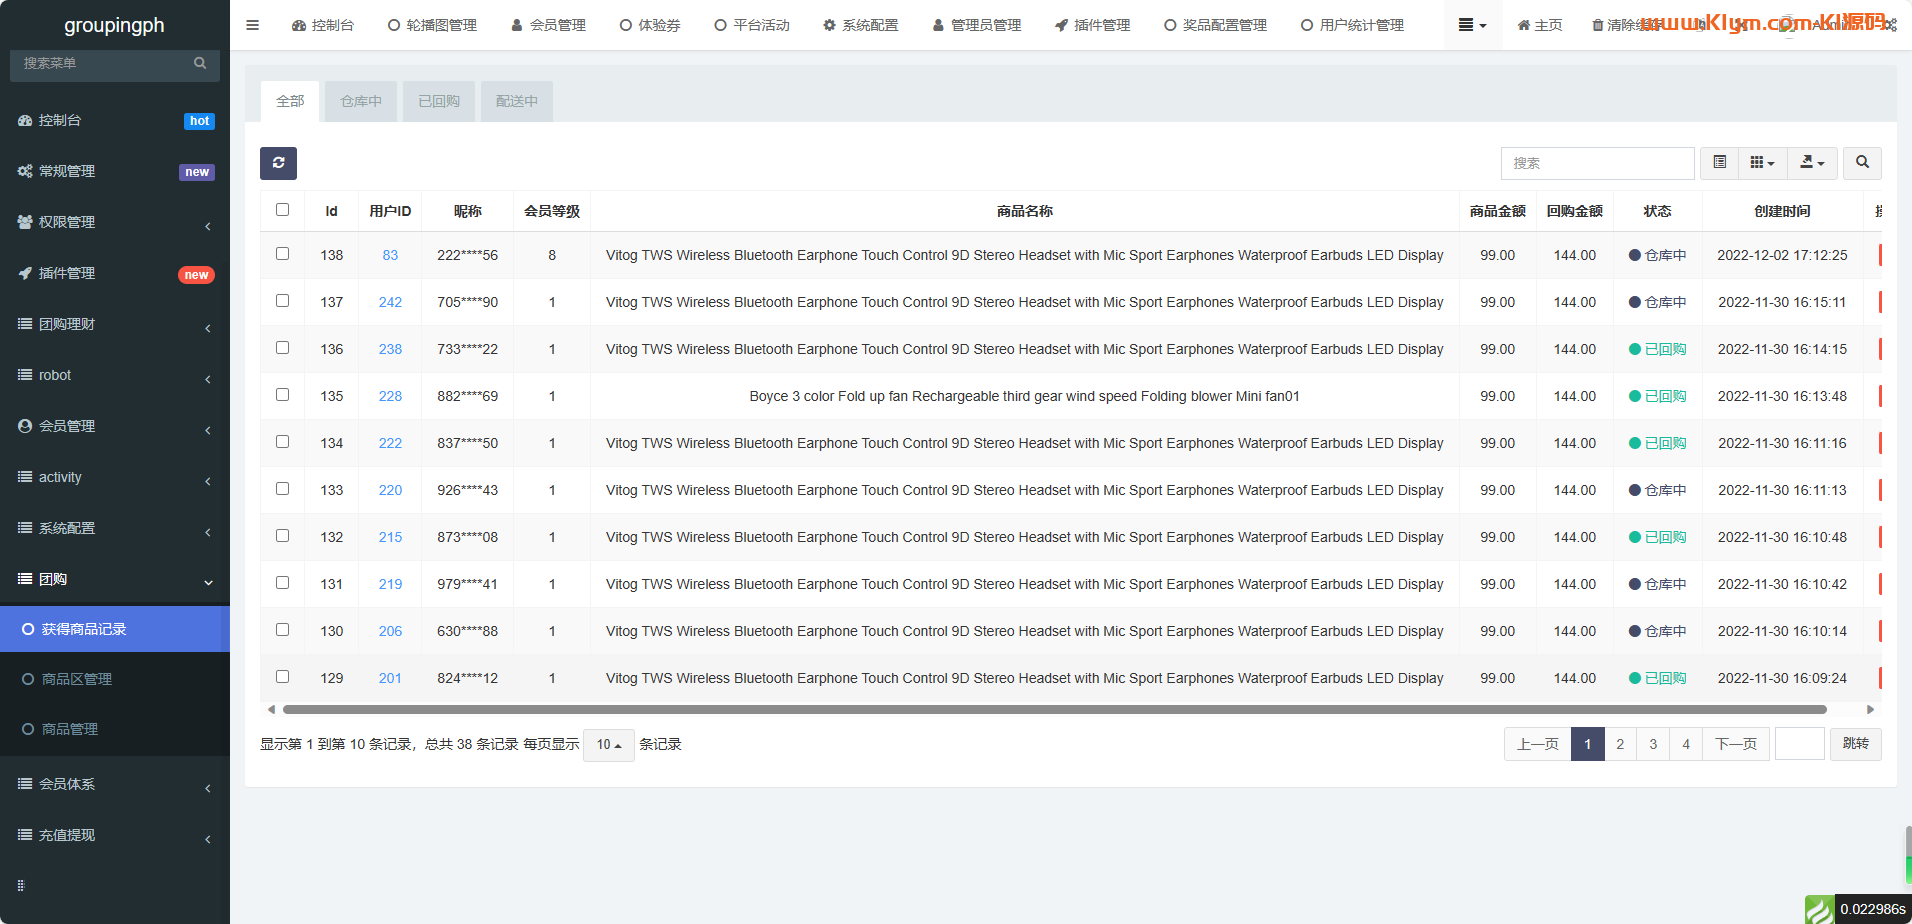1912x924 pixels.
Task: Check the row with Id 132
Action: pyautogui.click(x=282, y=536)
